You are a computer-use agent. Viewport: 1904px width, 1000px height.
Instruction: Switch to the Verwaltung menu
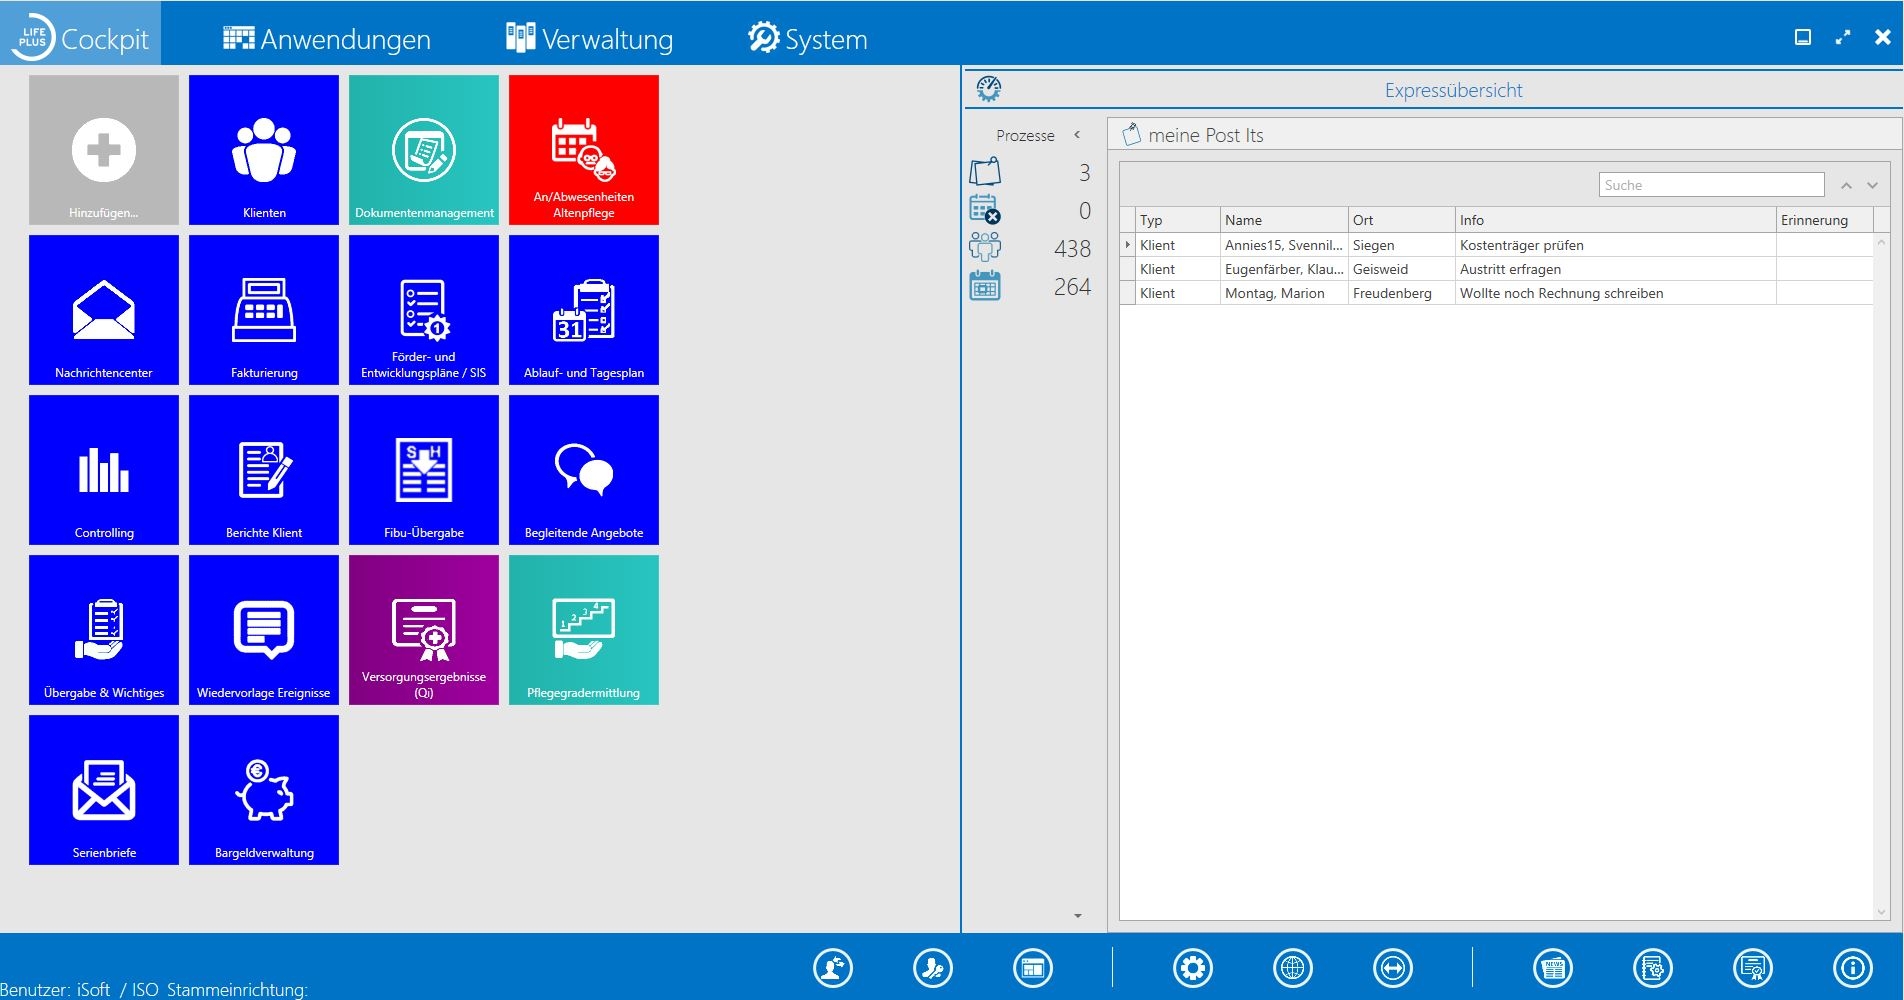pyautogui.click(x=589, y=39)
